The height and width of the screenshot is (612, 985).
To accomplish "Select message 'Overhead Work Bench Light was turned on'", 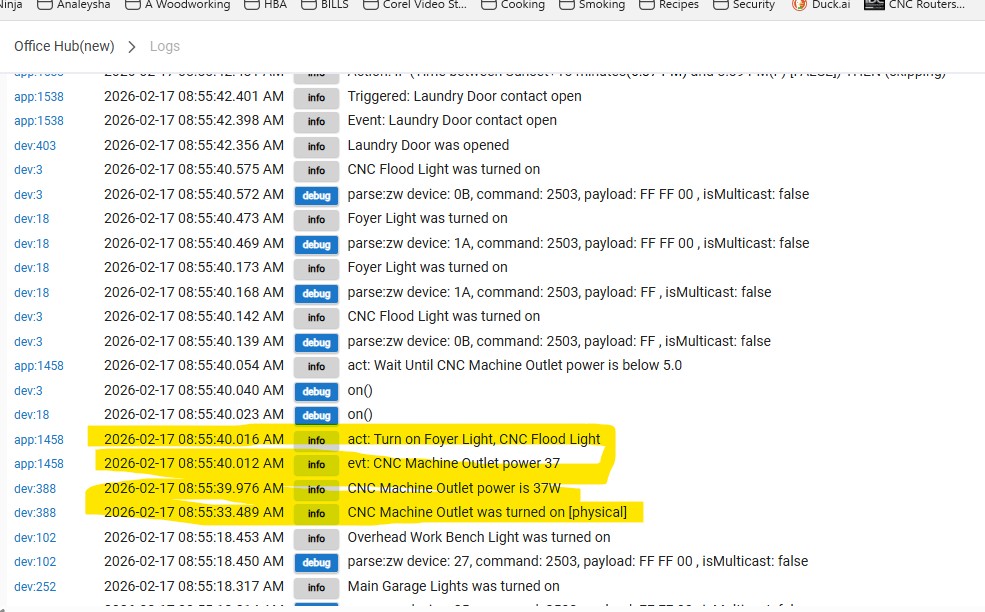I will (x=479, y=537).
